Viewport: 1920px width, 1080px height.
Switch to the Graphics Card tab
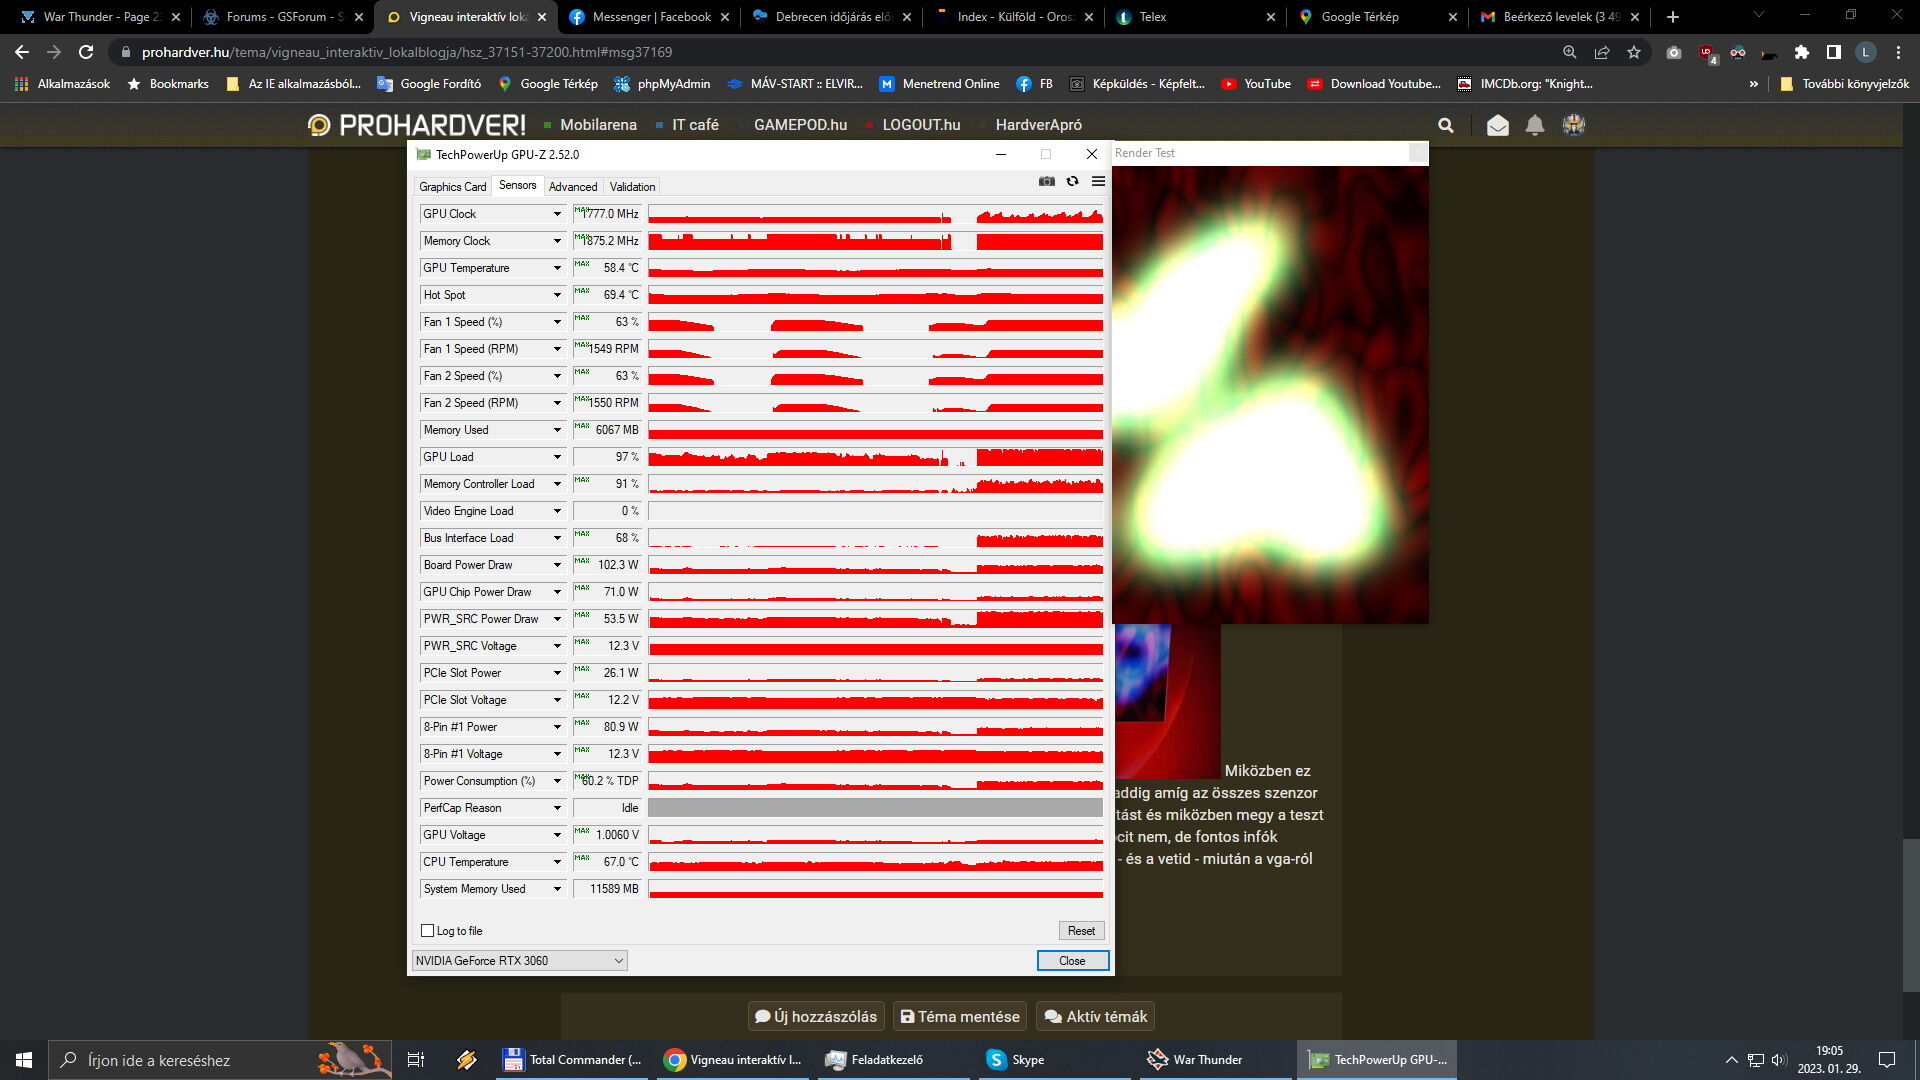click(x=452, y=187)
